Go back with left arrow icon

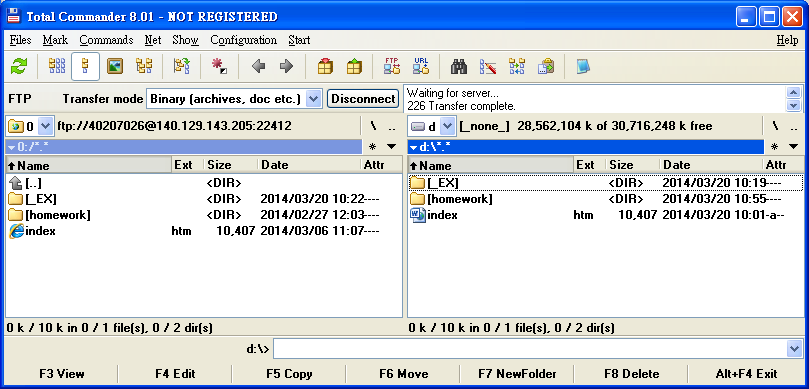coord(258,66)
